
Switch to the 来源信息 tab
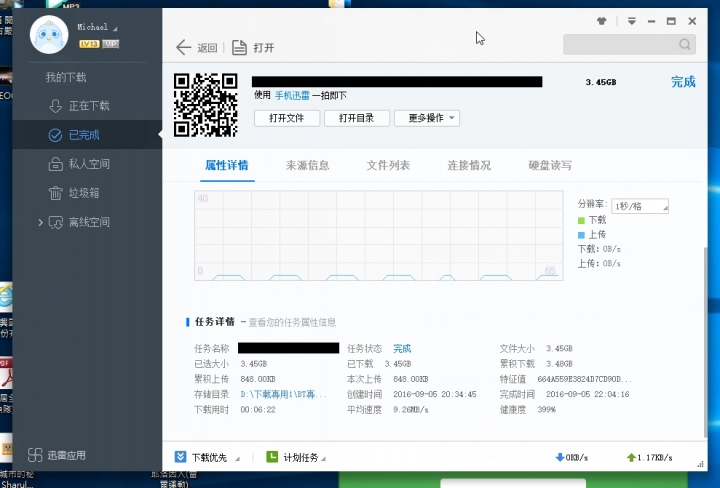click(307, 165)
